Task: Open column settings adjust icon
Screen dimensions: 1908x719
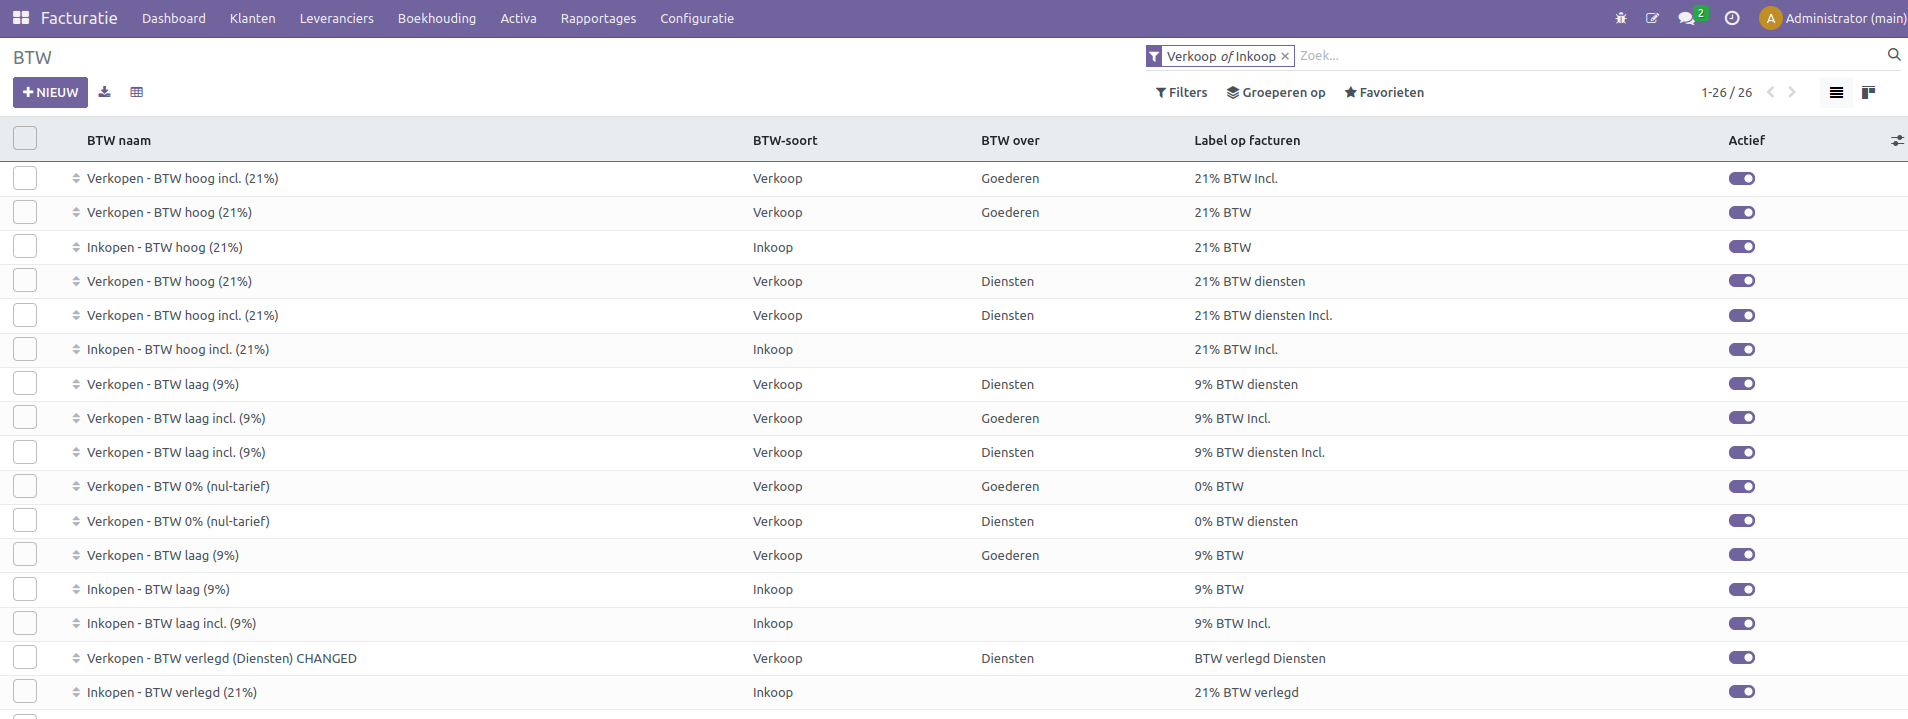Action: point(1896,141)
